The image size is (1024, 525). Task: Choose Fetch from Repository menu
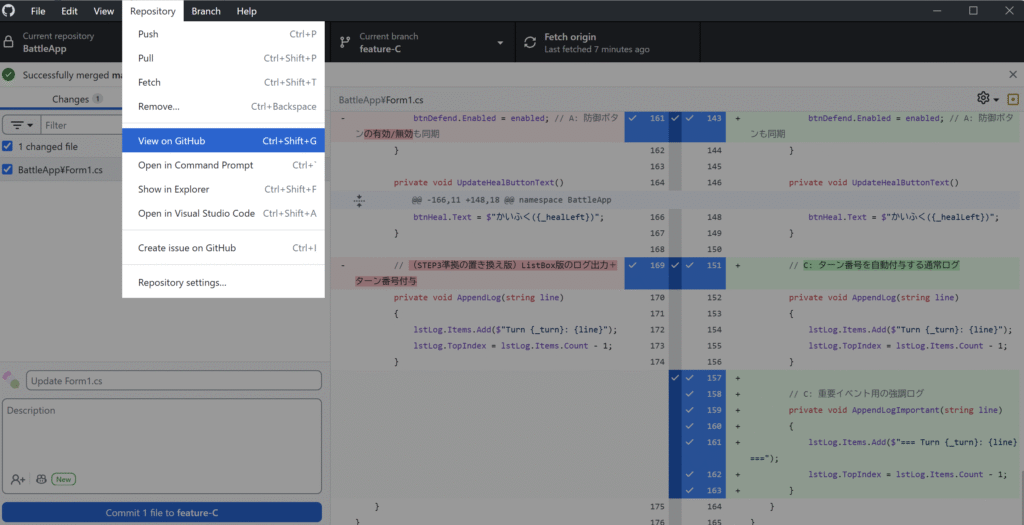[223, 82]
